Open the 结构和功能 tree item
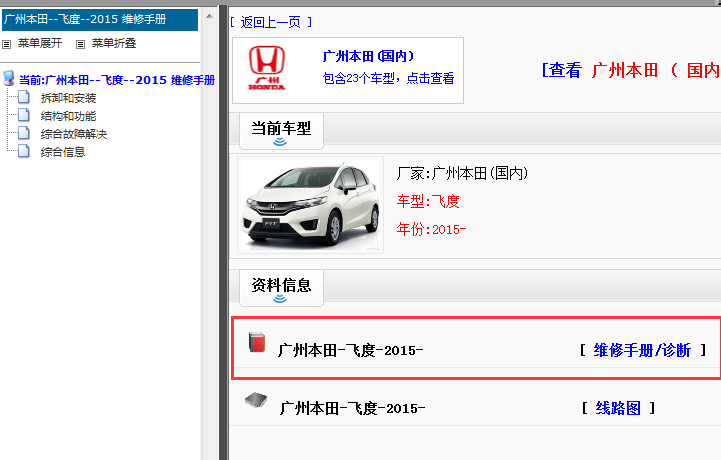Screen dimensions: 721x460 (x=68, y=116)
